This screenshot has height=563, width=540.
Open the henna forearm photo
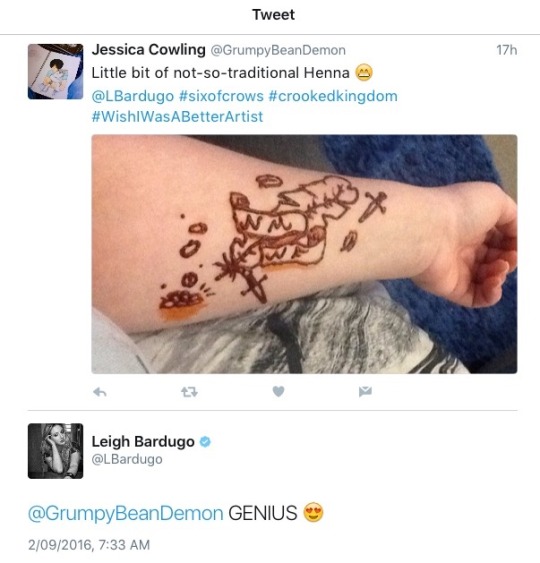[x=304, y=254]
